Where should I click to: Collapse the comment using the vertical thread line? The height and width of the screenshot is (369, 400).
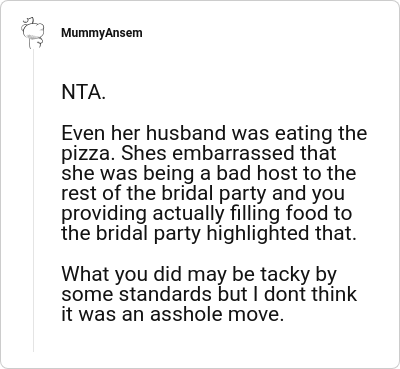(x=33, y=200)
